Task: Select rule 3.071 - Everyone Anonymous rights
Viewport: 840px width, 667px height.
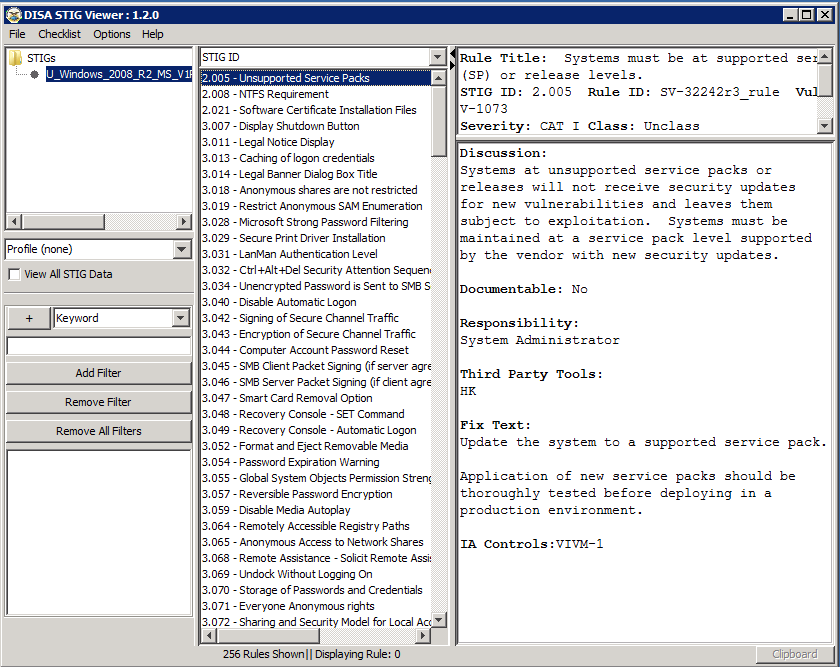Action: (316, 606)
